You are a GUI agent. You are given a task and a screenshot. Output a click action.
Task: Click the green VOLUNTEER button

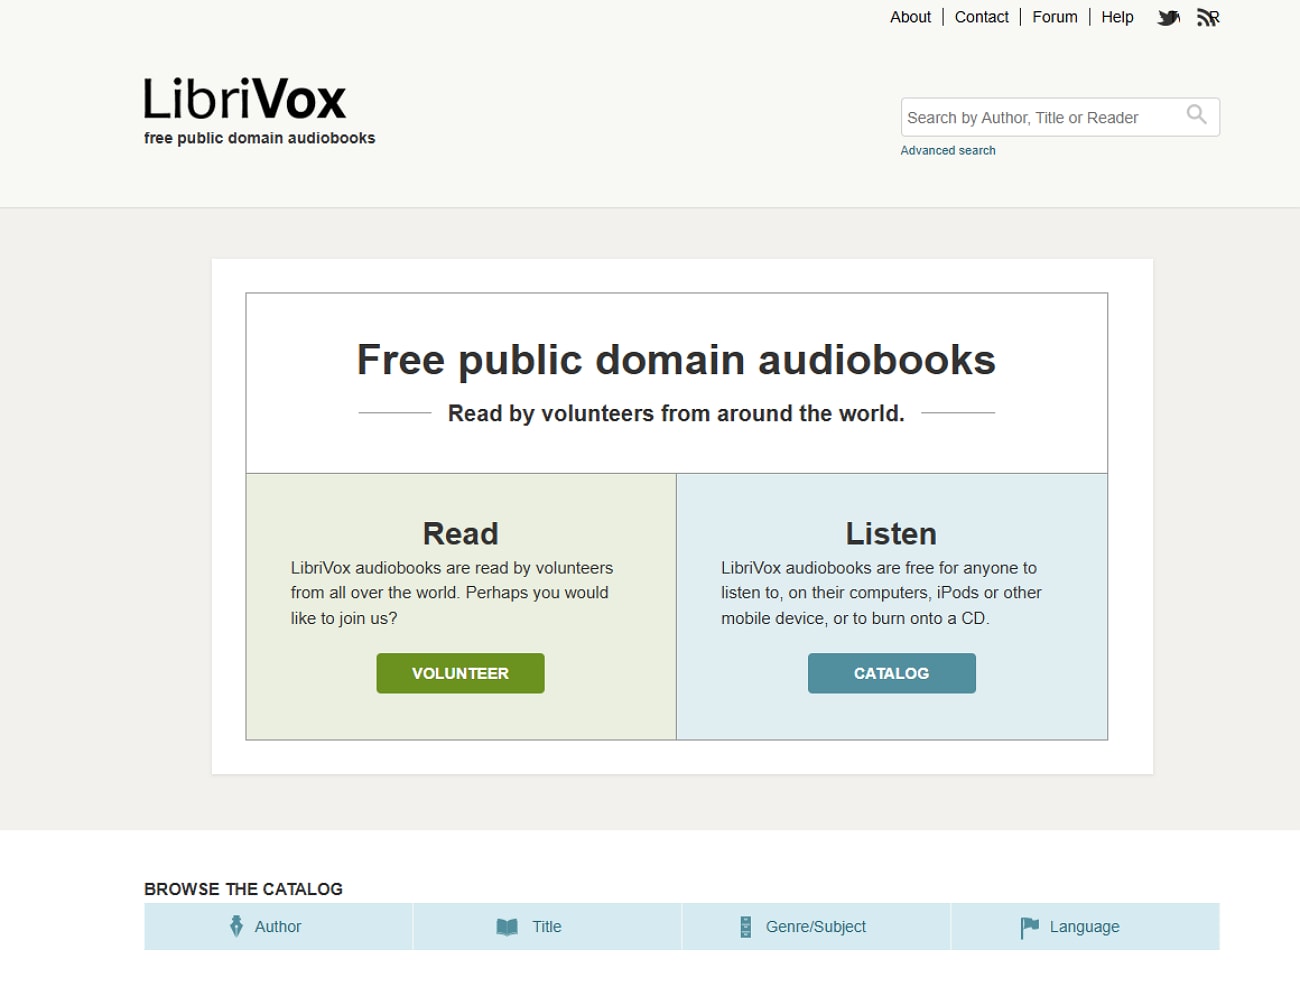coord(461,673)
